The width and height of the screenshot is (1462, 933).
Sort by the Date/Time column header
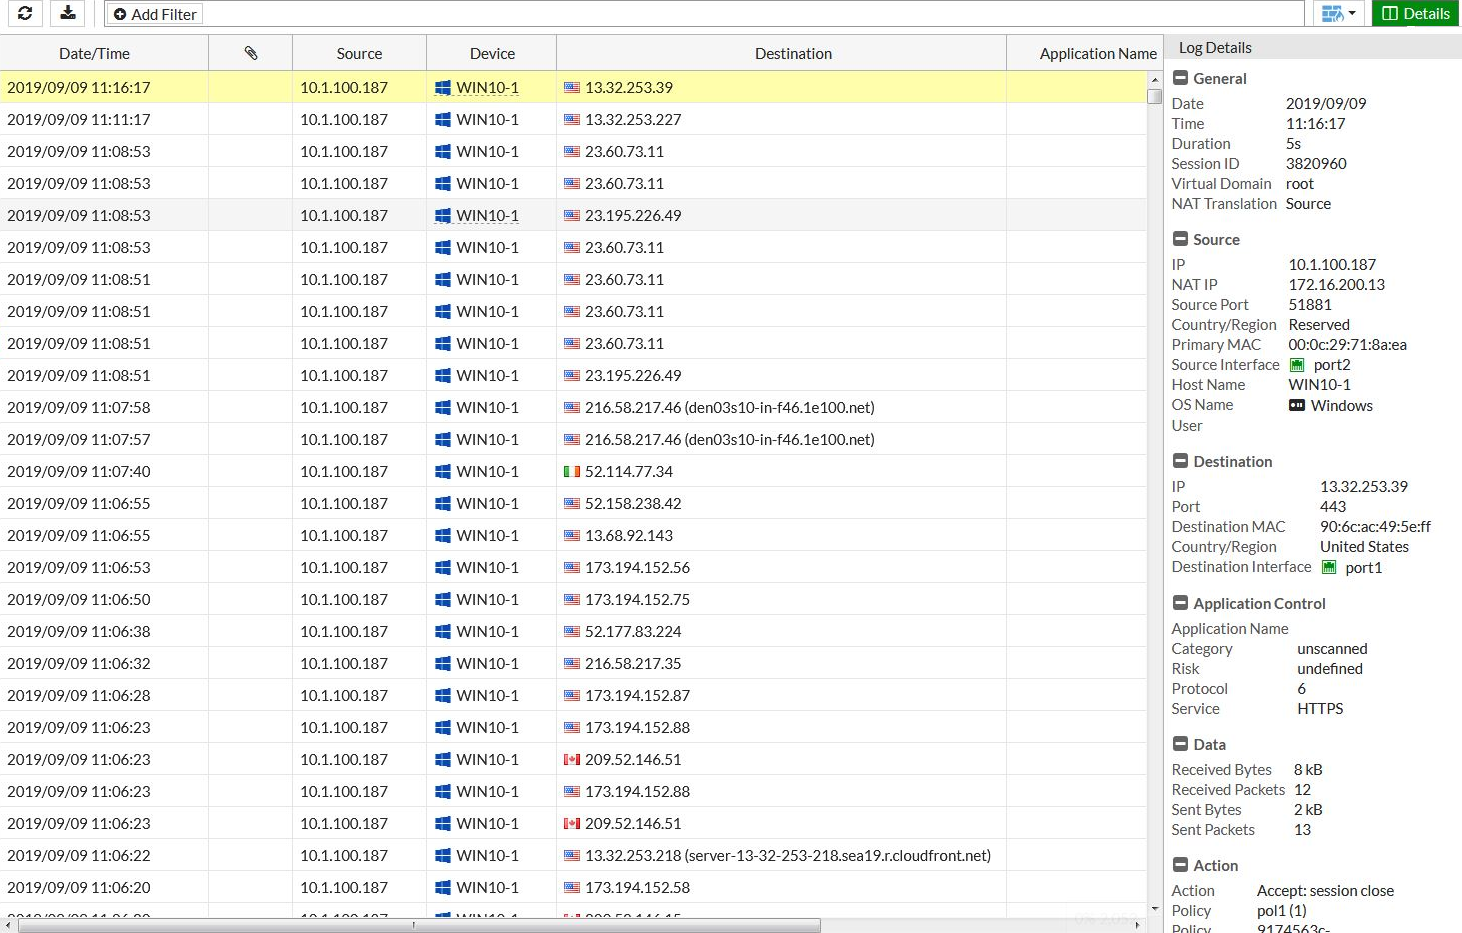click(x=94, y=53)
